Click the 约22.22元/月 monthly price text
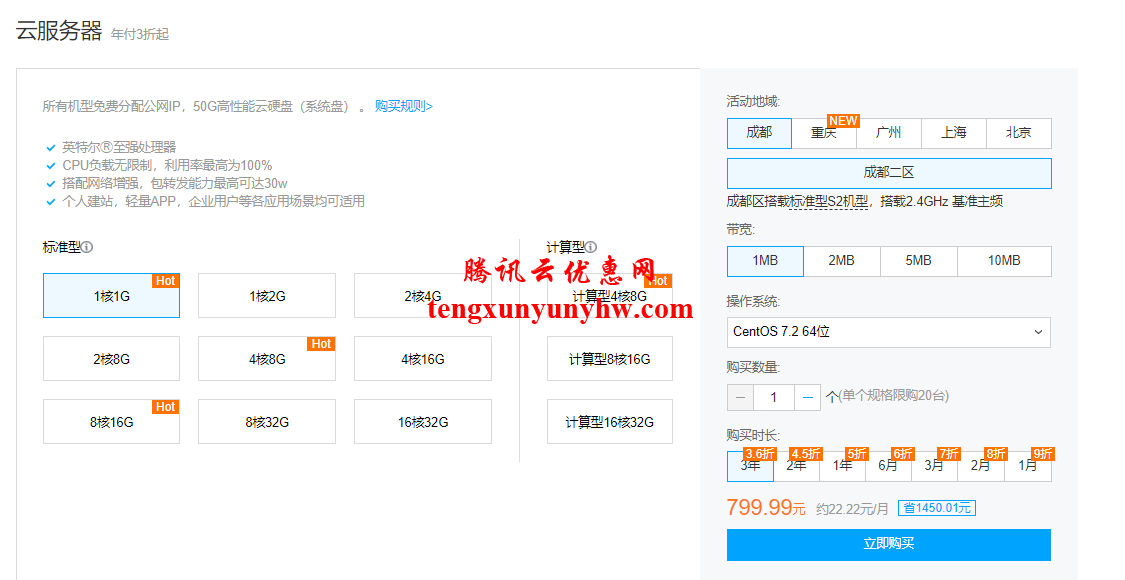 (852, 509)
